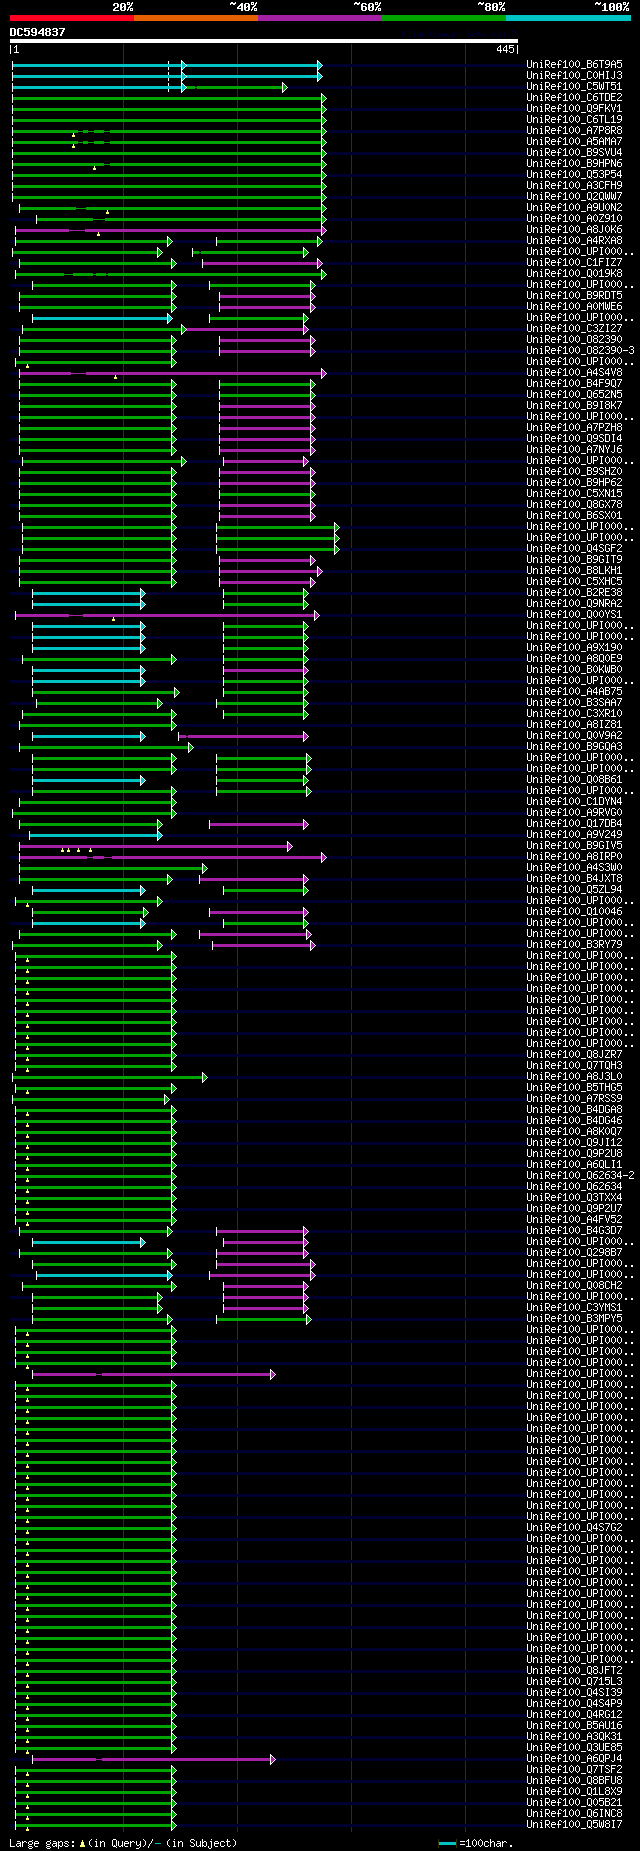
Task: Click the label UniRef100_C1FIZ7
Action: click(x=574, y=262)
